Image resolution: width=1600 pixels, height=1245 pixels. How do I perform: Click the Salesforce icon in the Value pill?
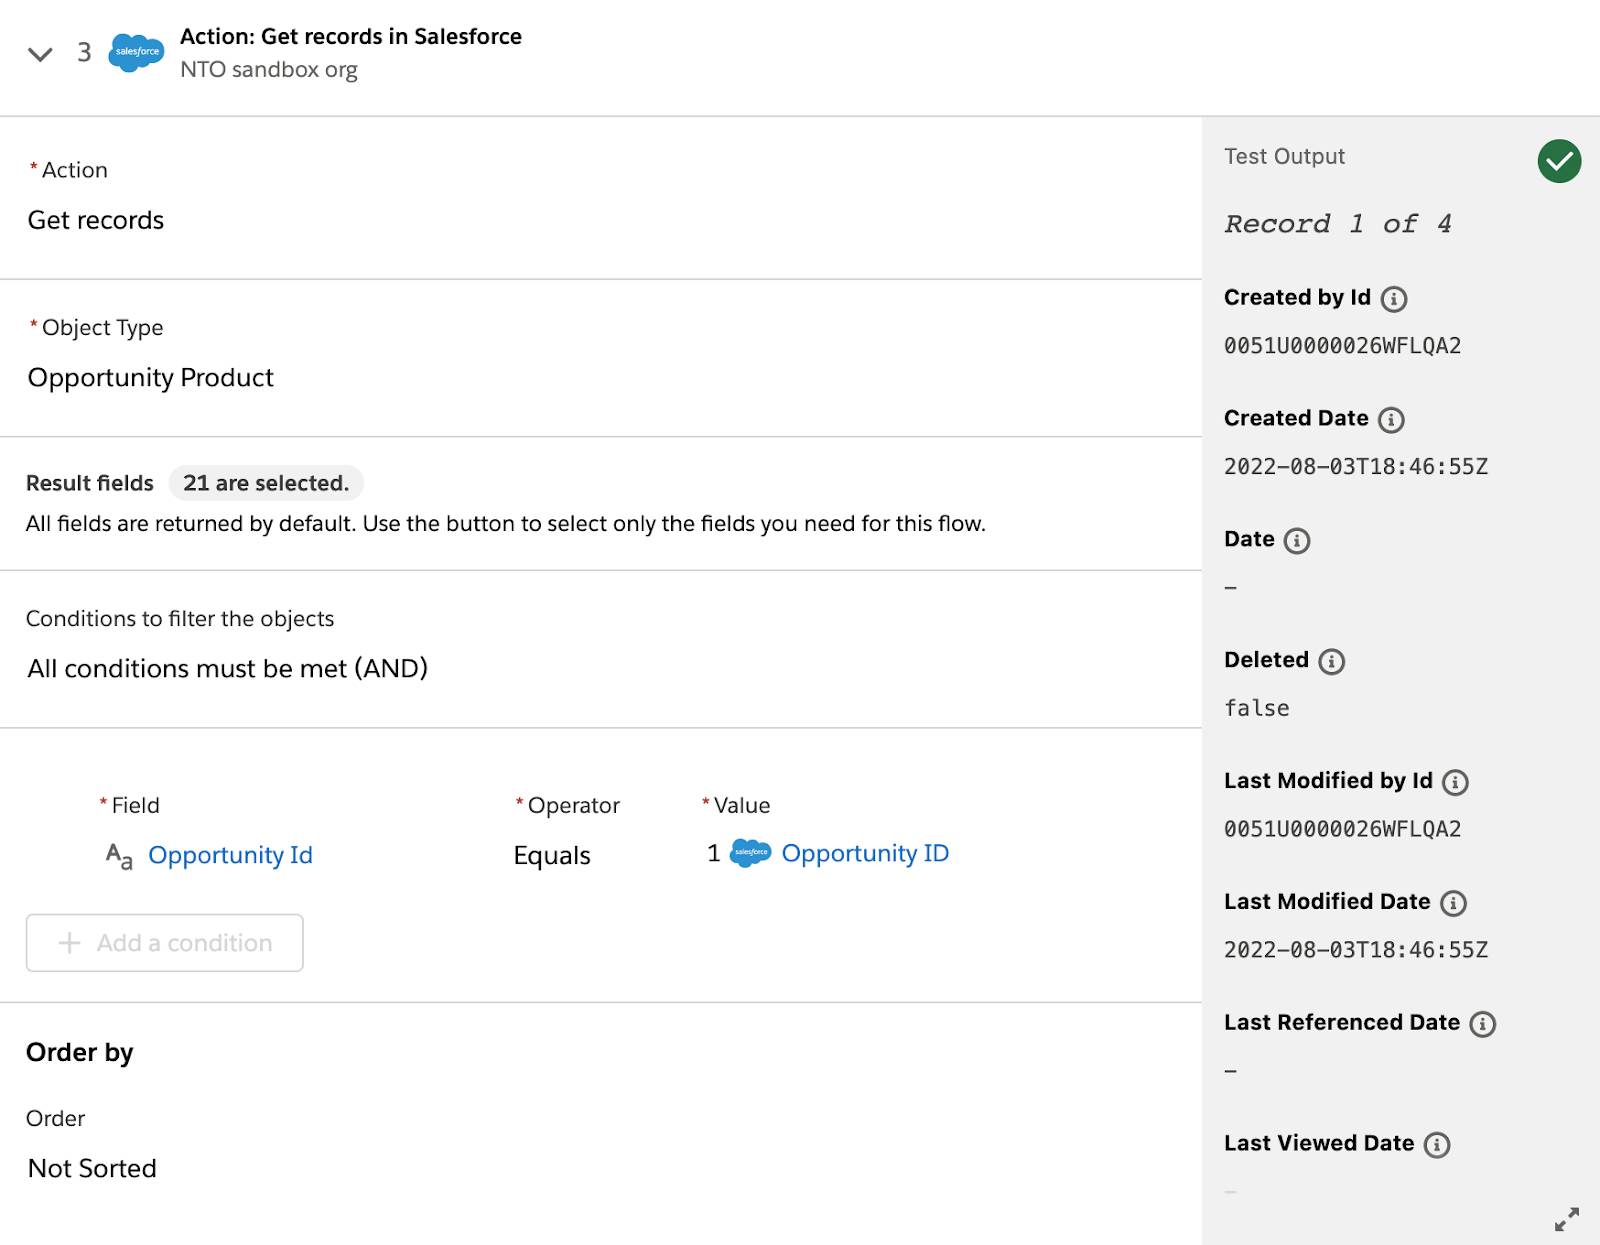tap(750, 853)
